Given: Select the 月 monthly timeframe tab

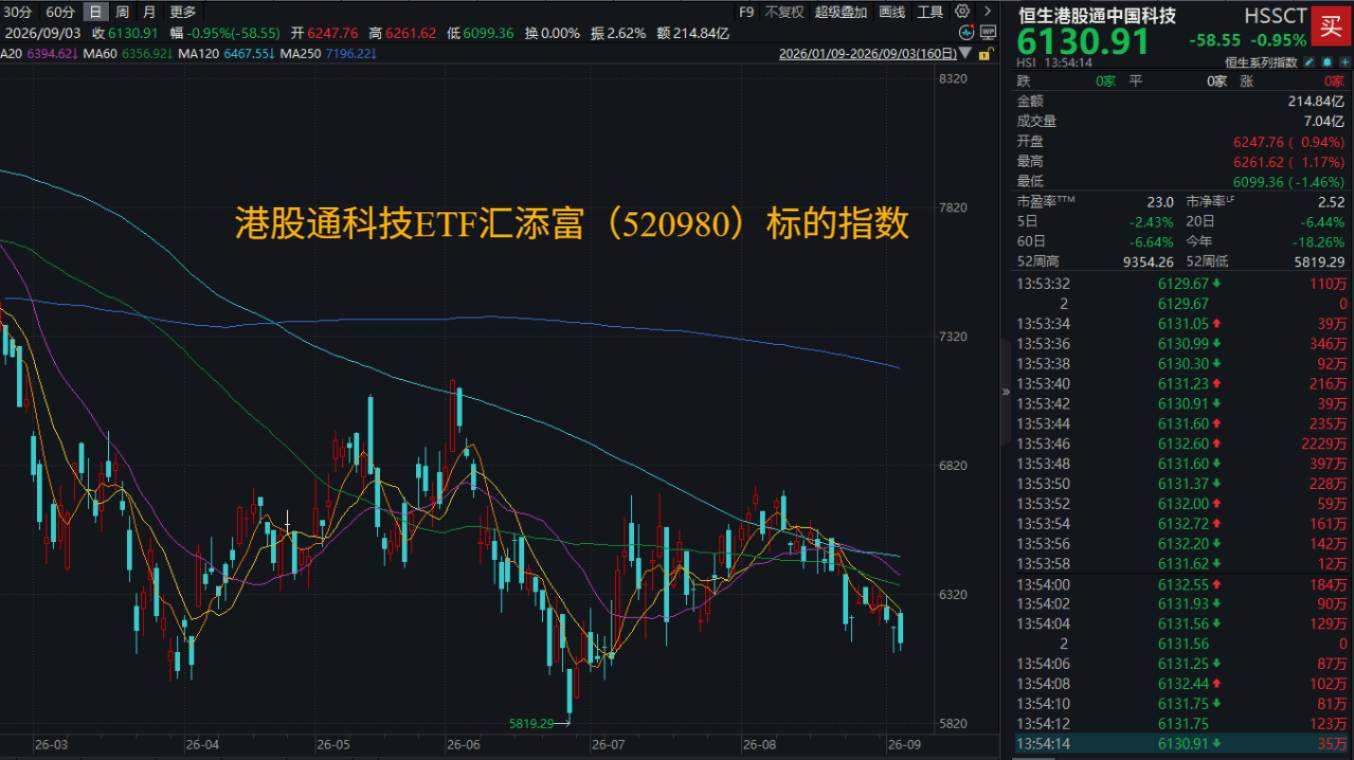Looking at the screenshot, I should pyautogui.click(x=149, y=12).
